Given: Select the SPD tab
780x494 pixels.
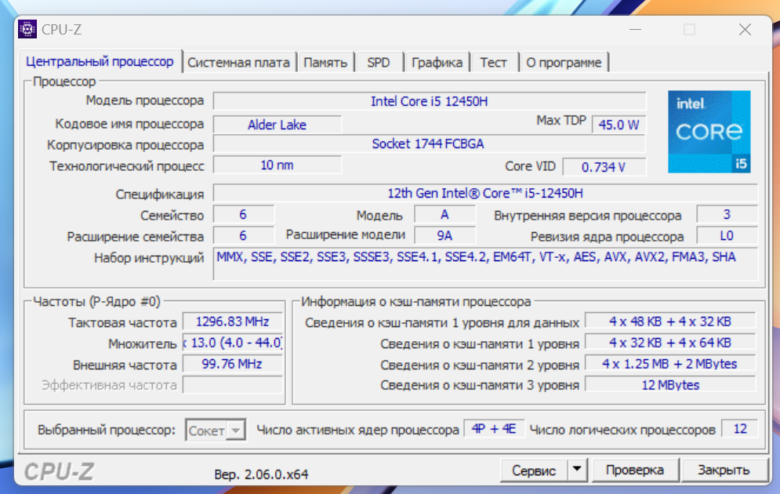Looking at the screenshot, I should (378, 63).
